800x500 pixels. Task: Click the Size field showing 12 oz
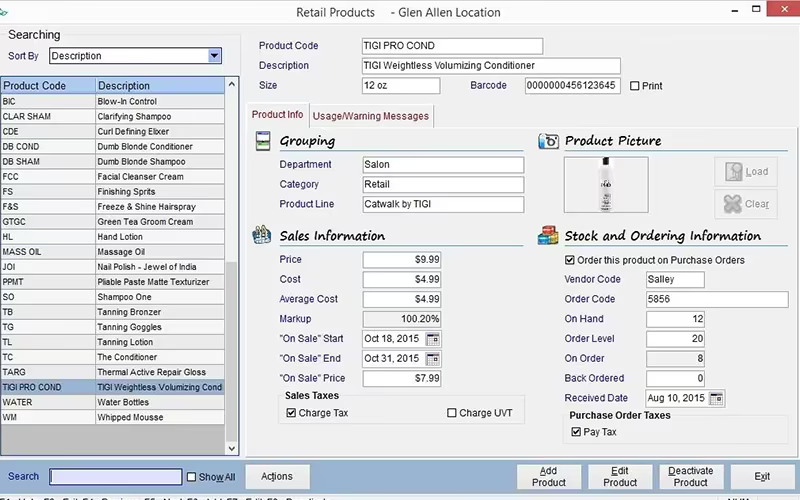[401, 86]
